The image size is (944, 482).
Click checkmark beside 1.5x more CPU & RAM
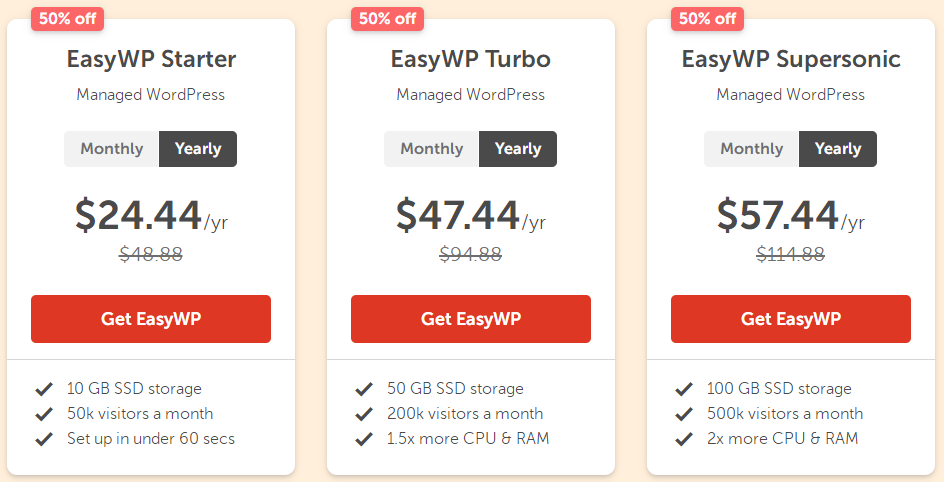(x=364, y=439)
